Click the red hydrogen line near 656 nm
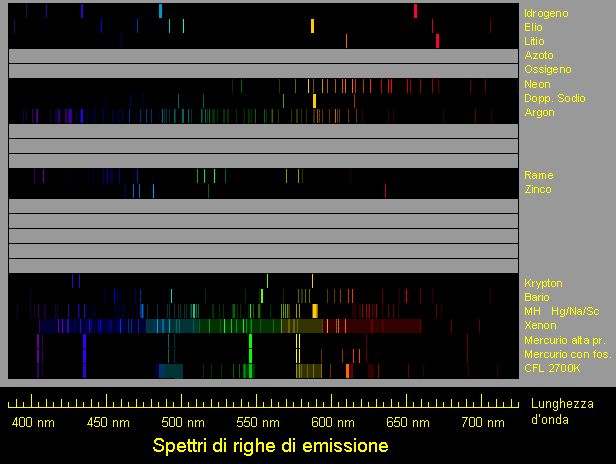616x464 pixels. coord(415,11)
